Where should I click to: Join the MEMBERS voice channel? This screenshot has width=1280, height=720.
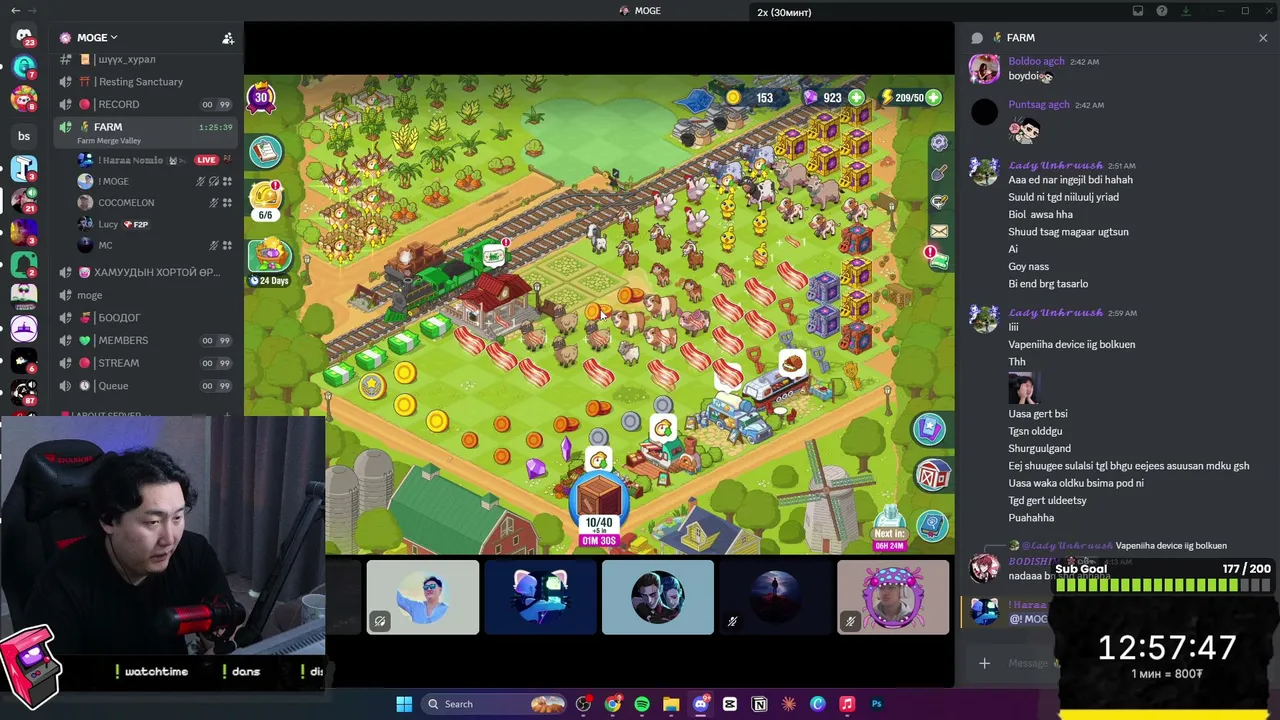click(147, 340)
